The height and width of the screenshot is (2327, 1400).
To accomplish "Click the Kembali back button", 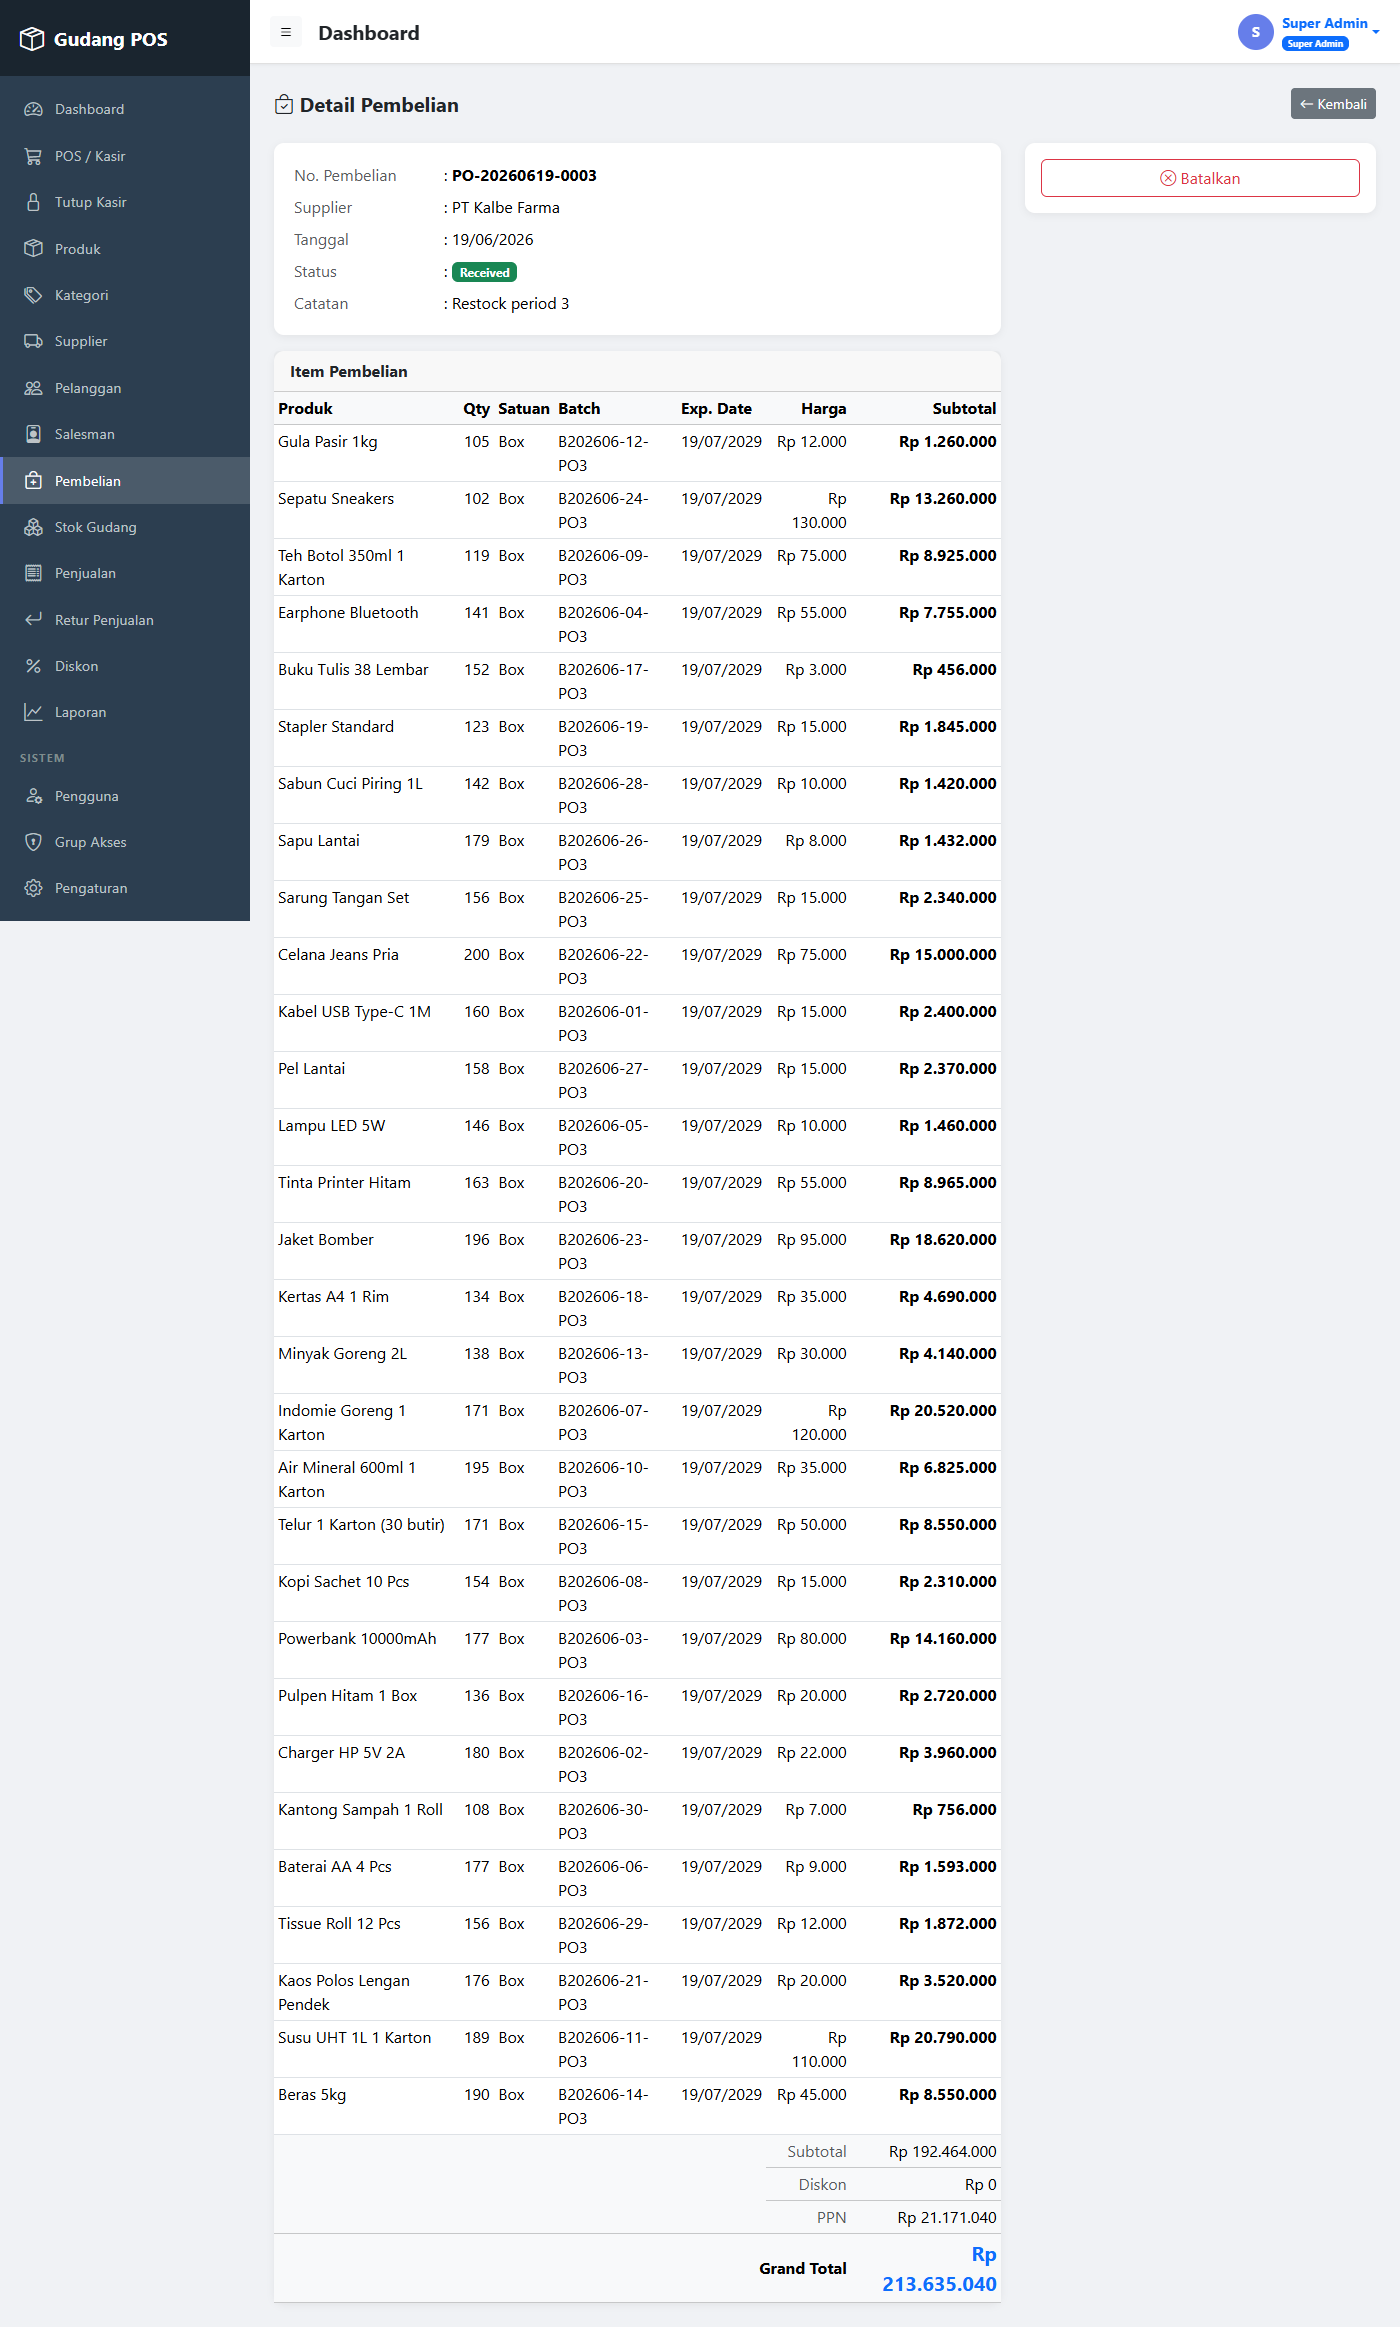I will 1333,104.
